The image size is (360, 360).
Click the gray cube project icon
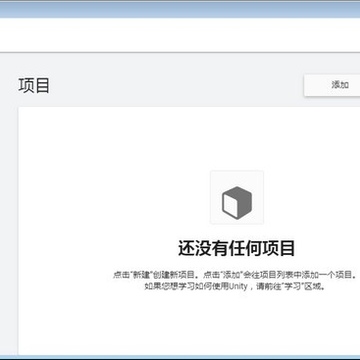tap(237, 202)
